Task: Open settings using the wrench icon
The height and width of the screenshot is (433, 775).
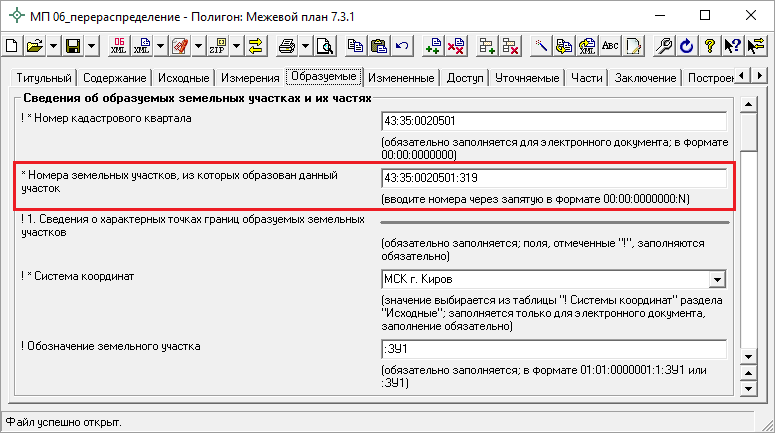Action: point(664,46)
